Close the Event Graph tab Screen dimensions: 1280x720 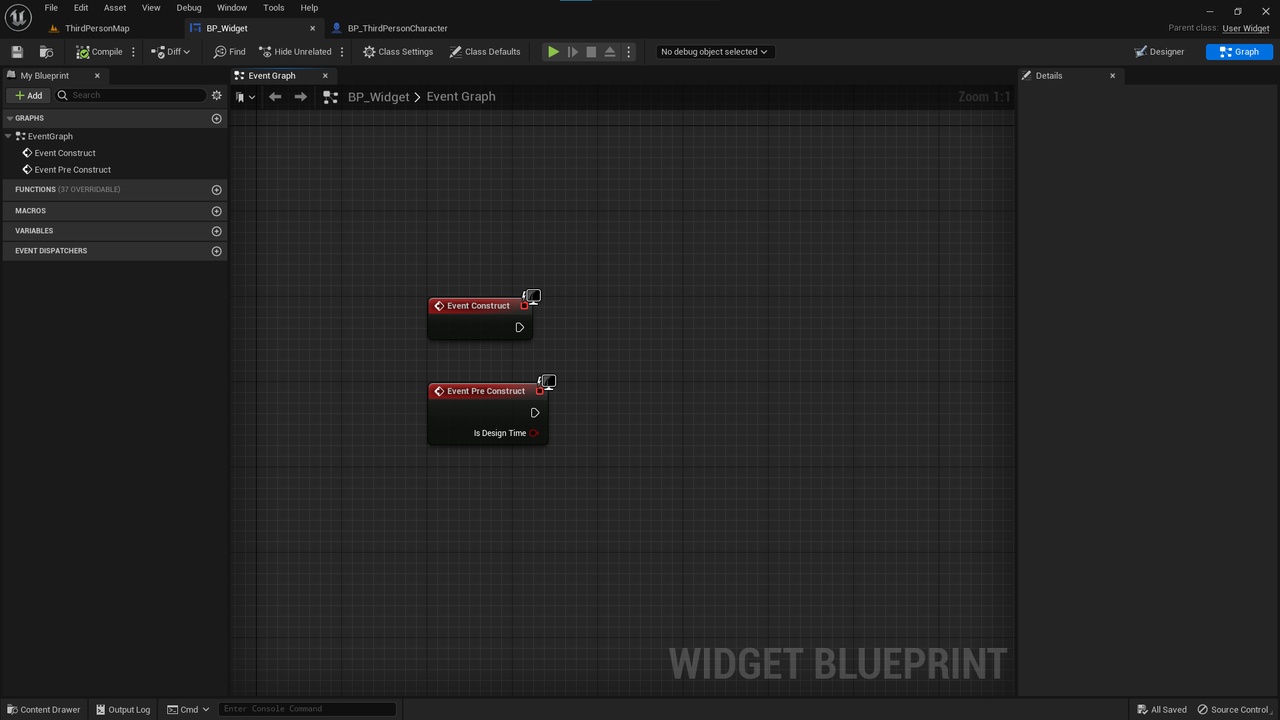tap(325, 76)
